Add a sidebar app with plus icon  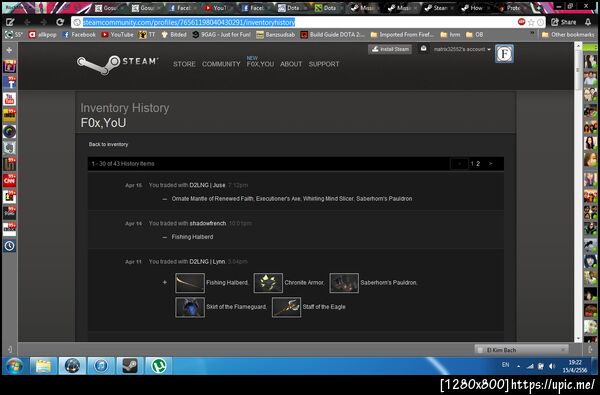click(x=10, y=50)
